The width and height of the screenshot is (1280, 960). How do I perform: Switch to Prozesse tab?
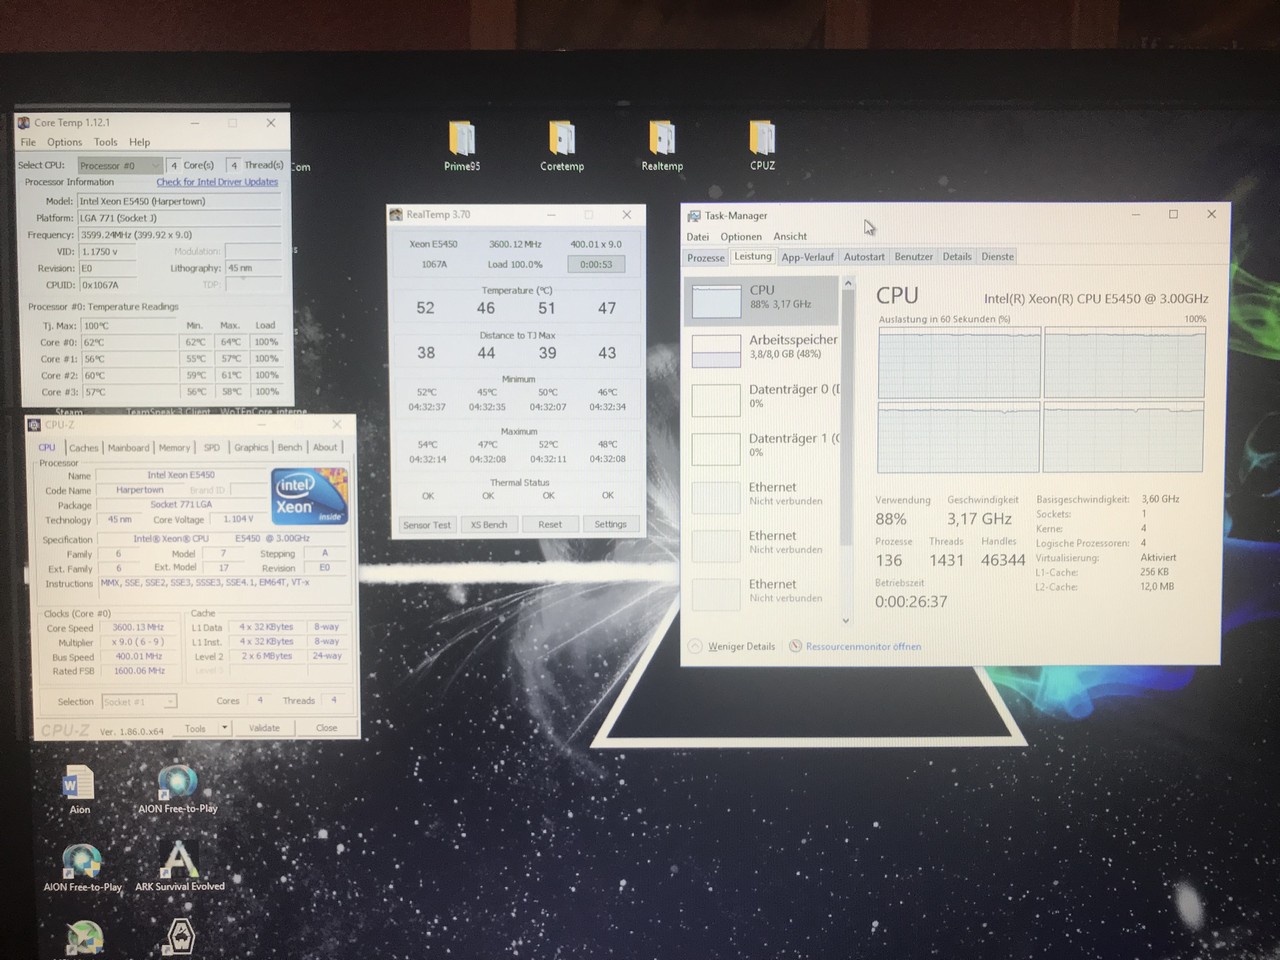coord(706,258)
